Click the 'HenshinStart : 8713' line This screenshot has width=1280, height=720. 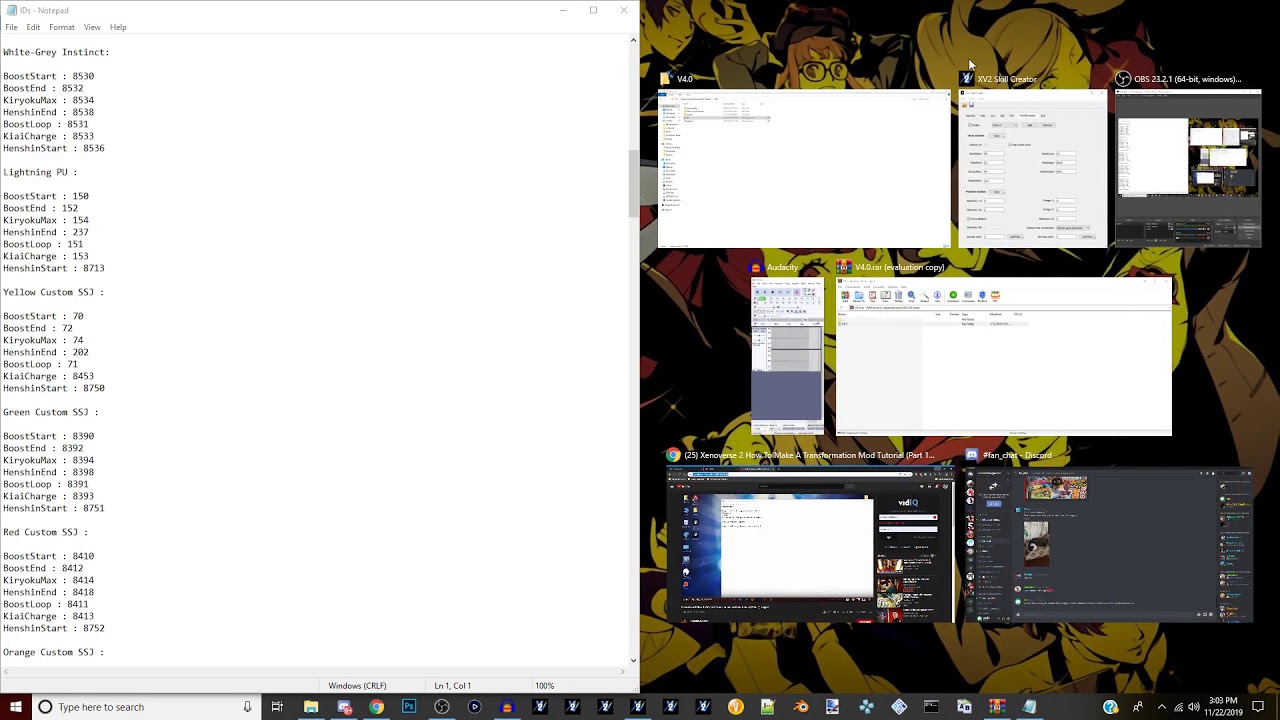53,268
